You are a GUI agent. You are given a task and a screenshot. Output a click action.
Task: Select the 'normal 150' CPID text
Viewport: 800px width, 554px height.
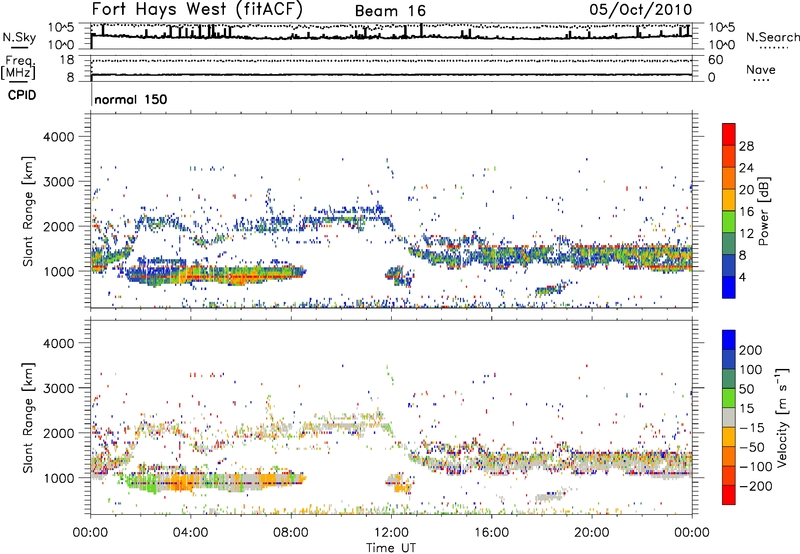pos(131,99)
